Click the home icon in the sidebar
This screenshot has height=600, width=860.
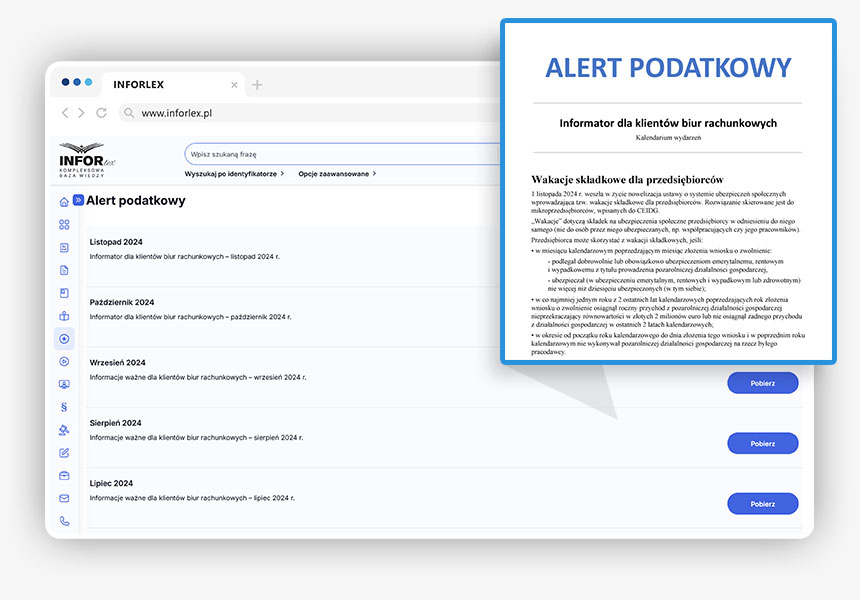pos(64,202)
